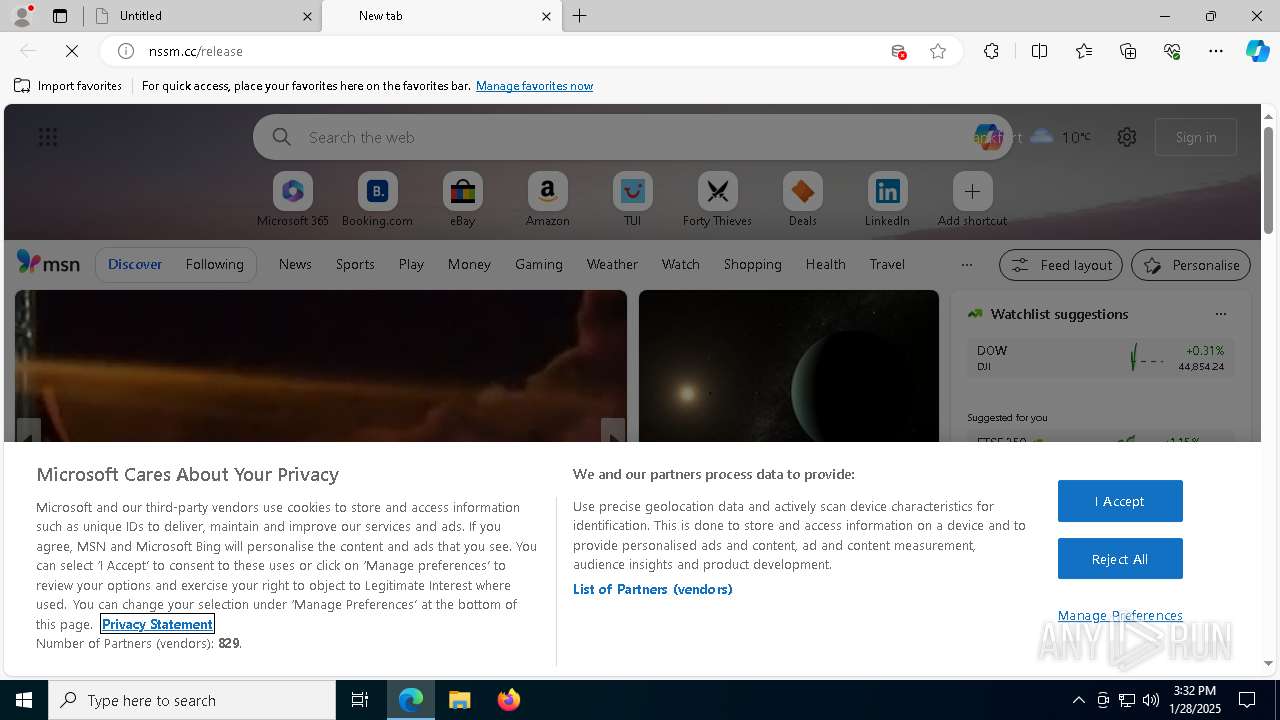Open Manage Preferences link

pyautogui.click(x=1120, y=615)
